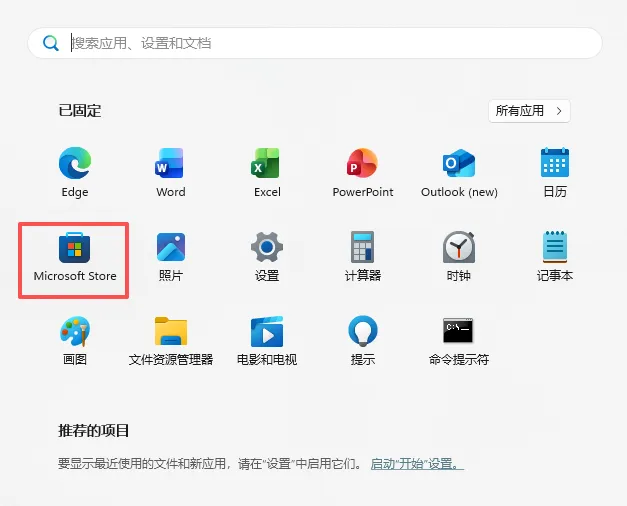Open 记事本 notepad
Screen dimensions: 627x506
[x=555, y=256]
